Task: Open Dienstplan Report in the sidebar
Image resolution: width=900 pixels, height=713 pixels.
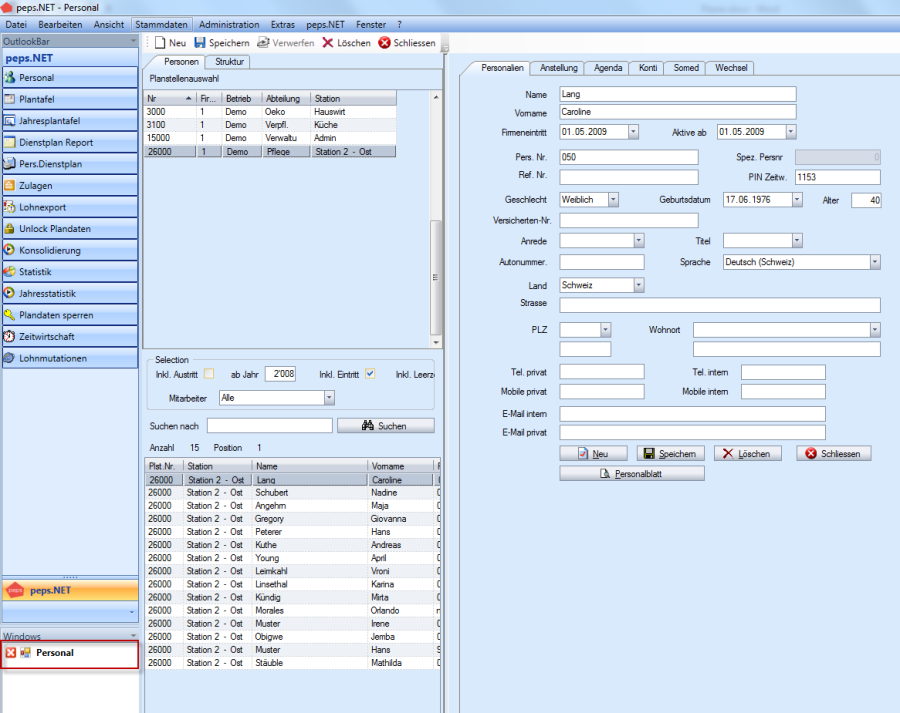Action: click(x=69, y=142)
